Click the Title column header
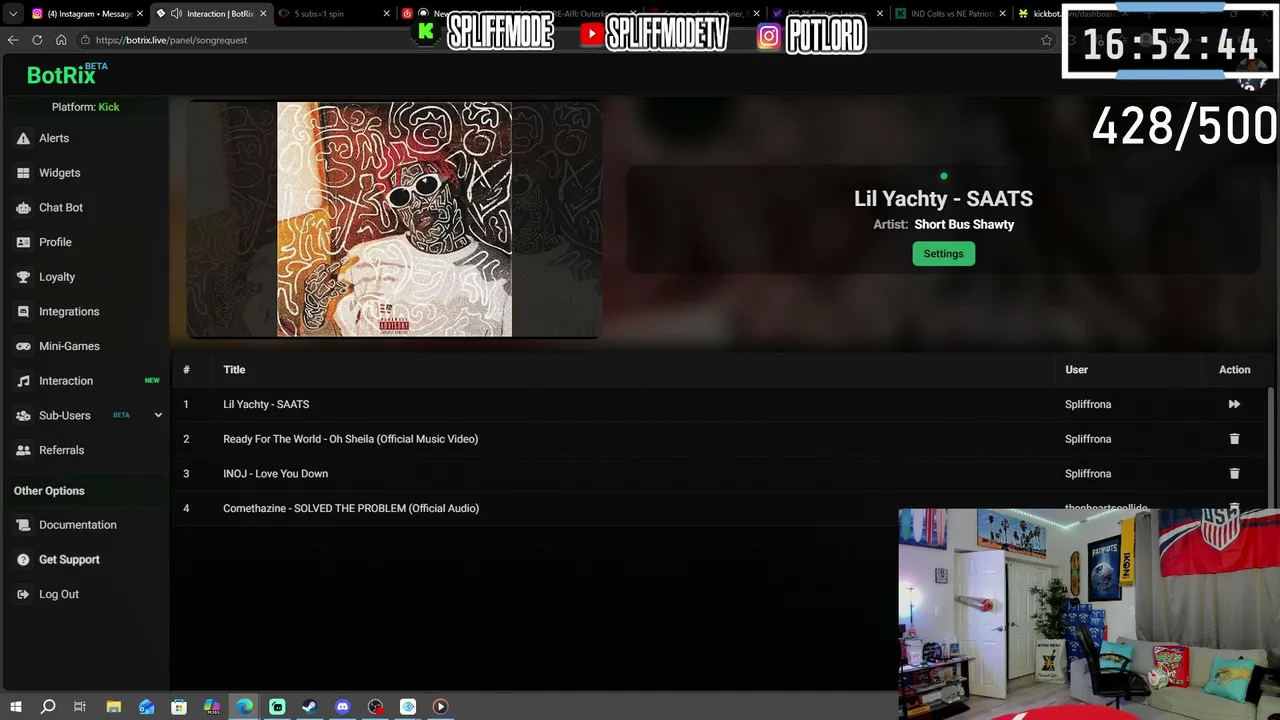The width and height of the screenshot is (1280, 720). coord(234,370)
